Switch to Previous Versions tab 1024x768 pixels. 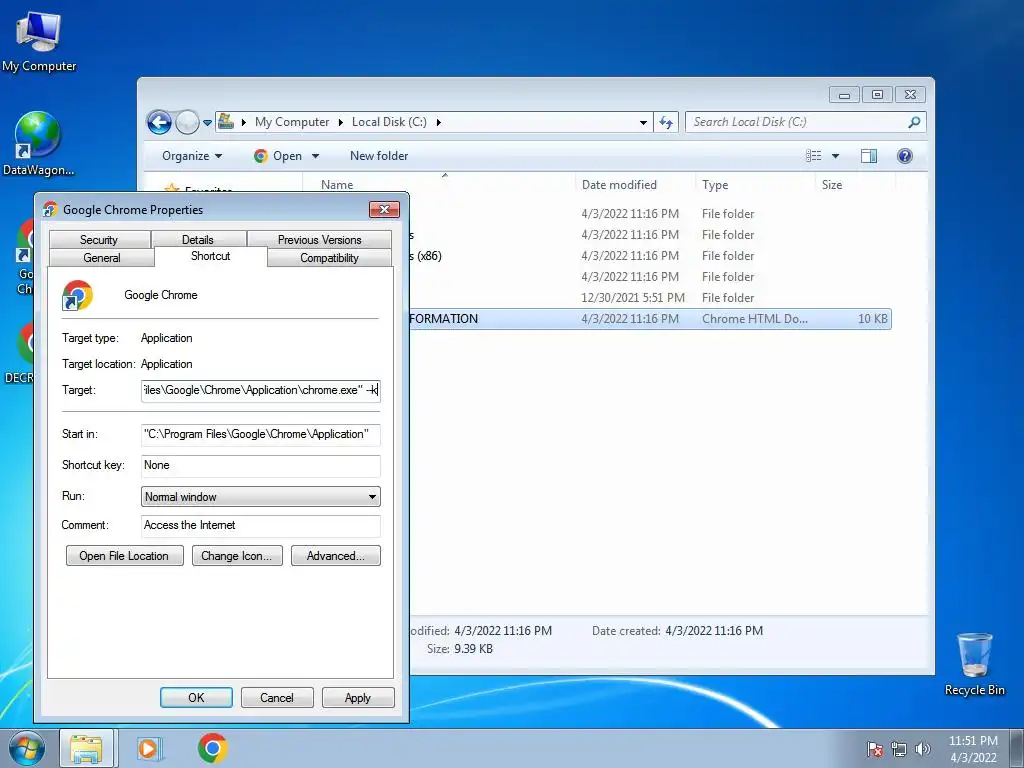319,240
